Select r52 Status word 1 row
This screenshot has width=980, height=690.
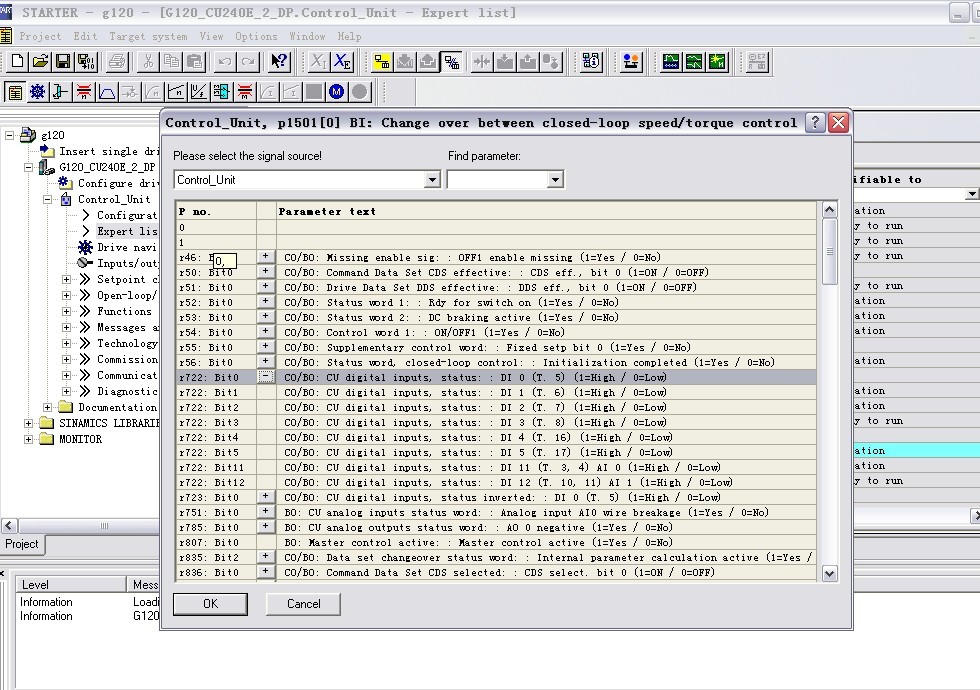[497, 302]
